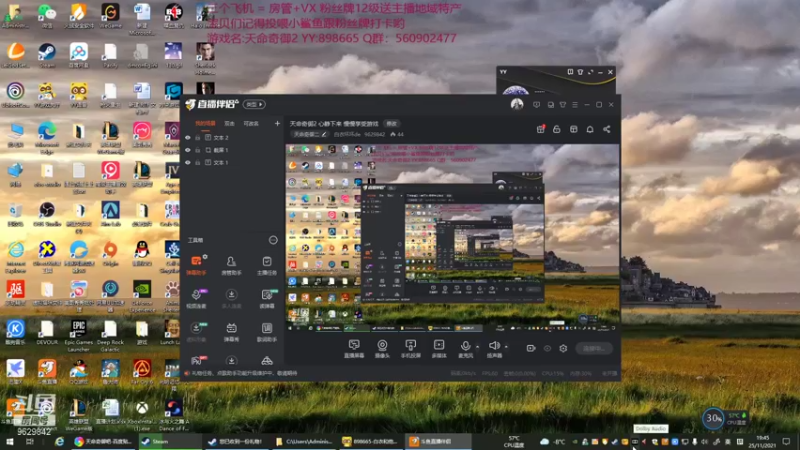The width and height of the screenshot is (800, 450).
Task: Add 直播屏幕 screen capture source
Action: [x=354, y=349]
